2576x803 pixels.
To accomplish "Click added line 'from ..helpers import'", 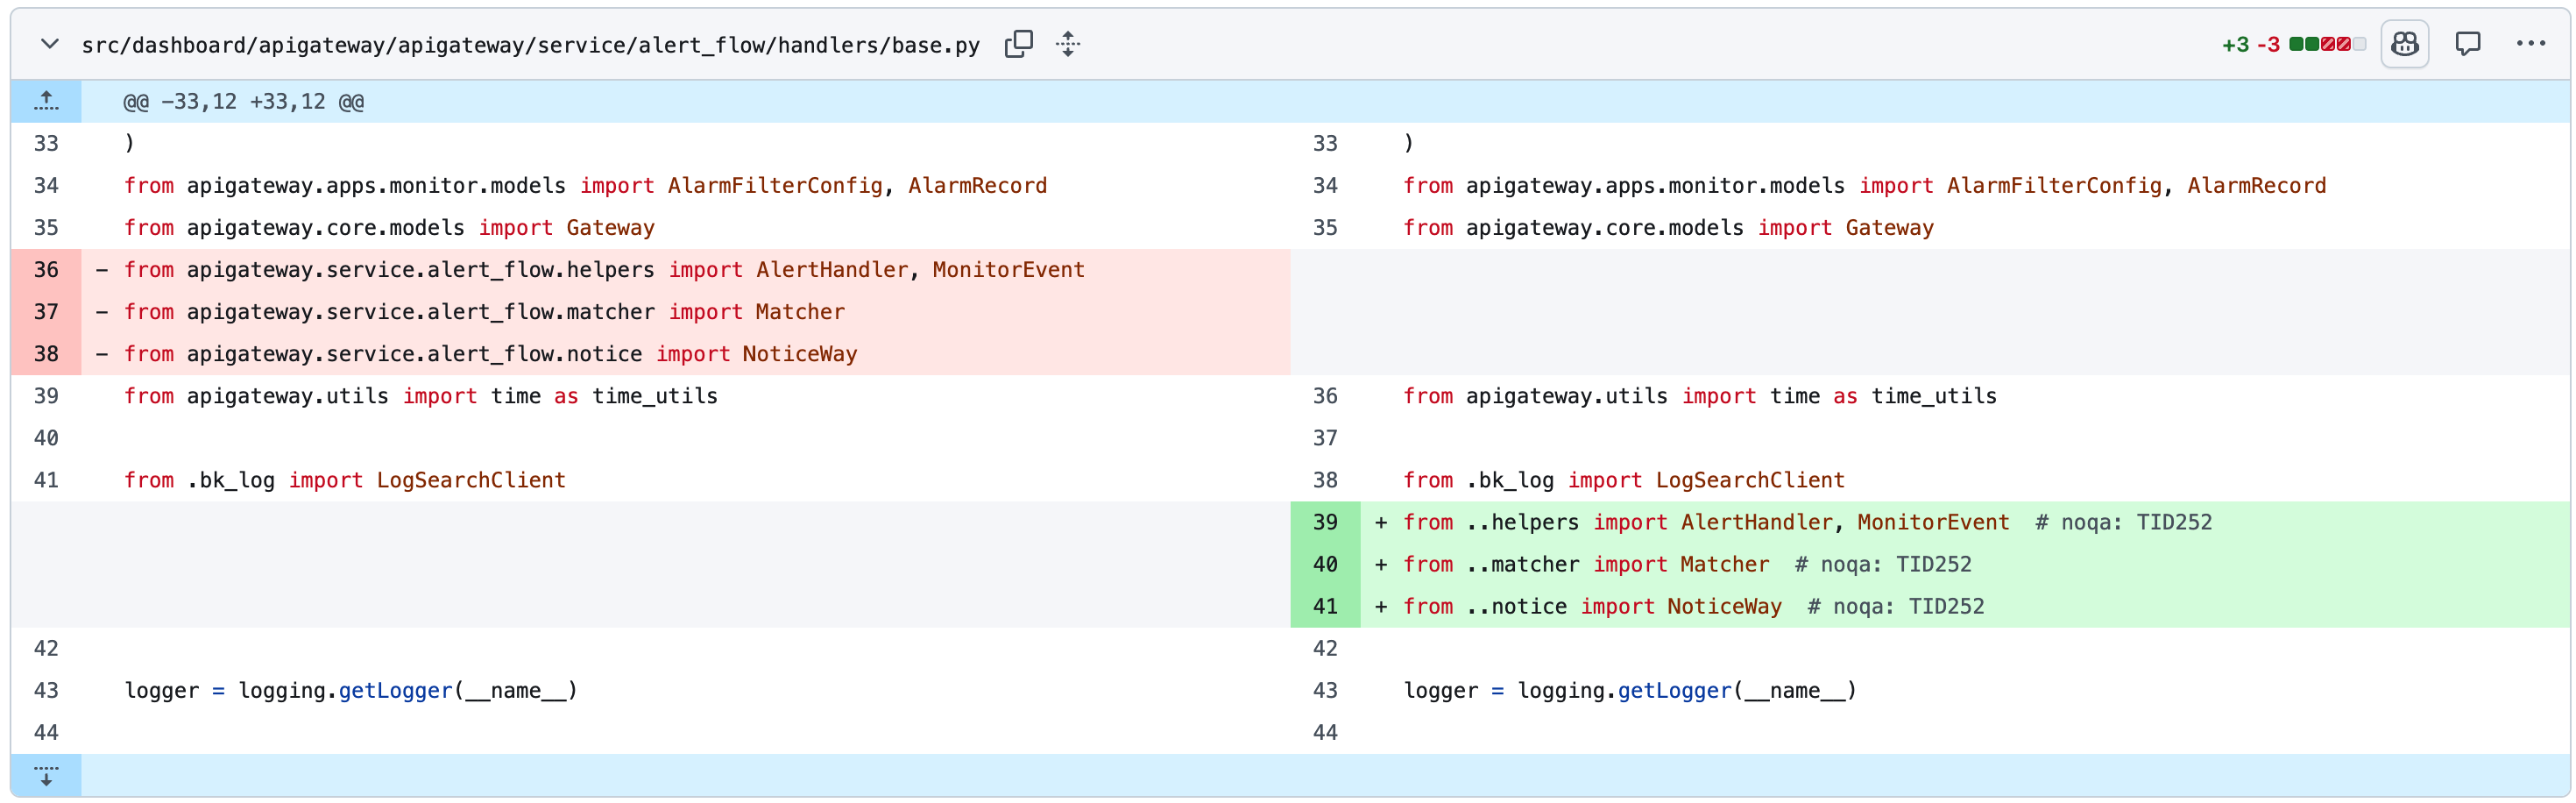I will point(1807,522).
